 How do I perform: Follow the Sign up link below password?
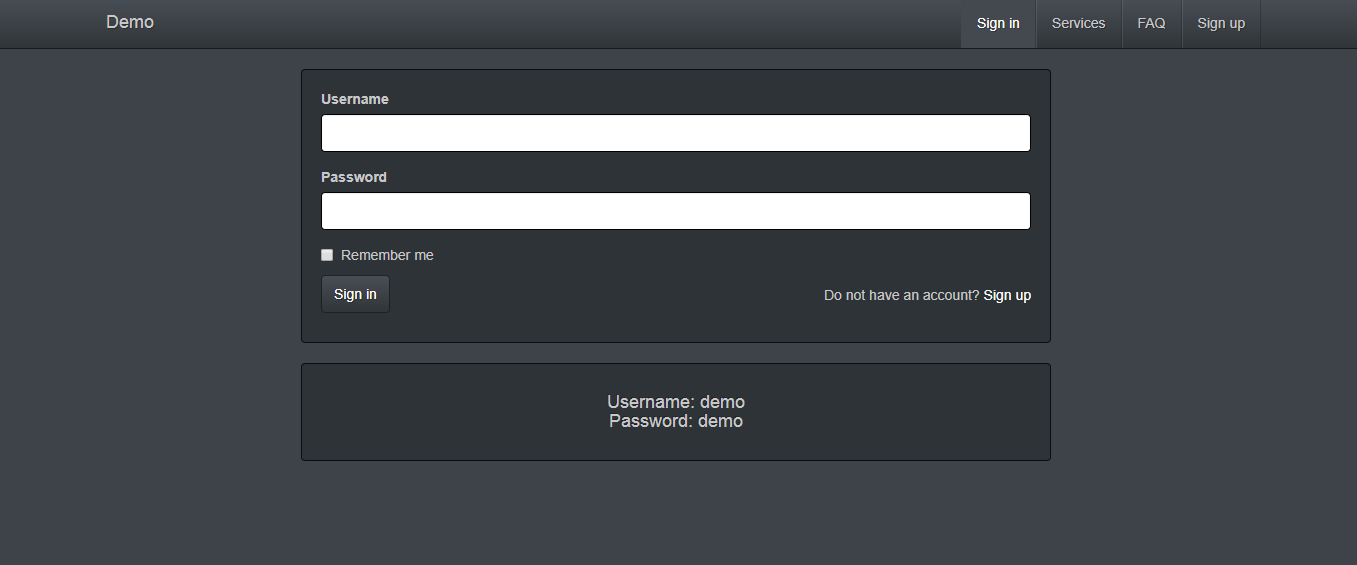click(x=1007, y=295)
